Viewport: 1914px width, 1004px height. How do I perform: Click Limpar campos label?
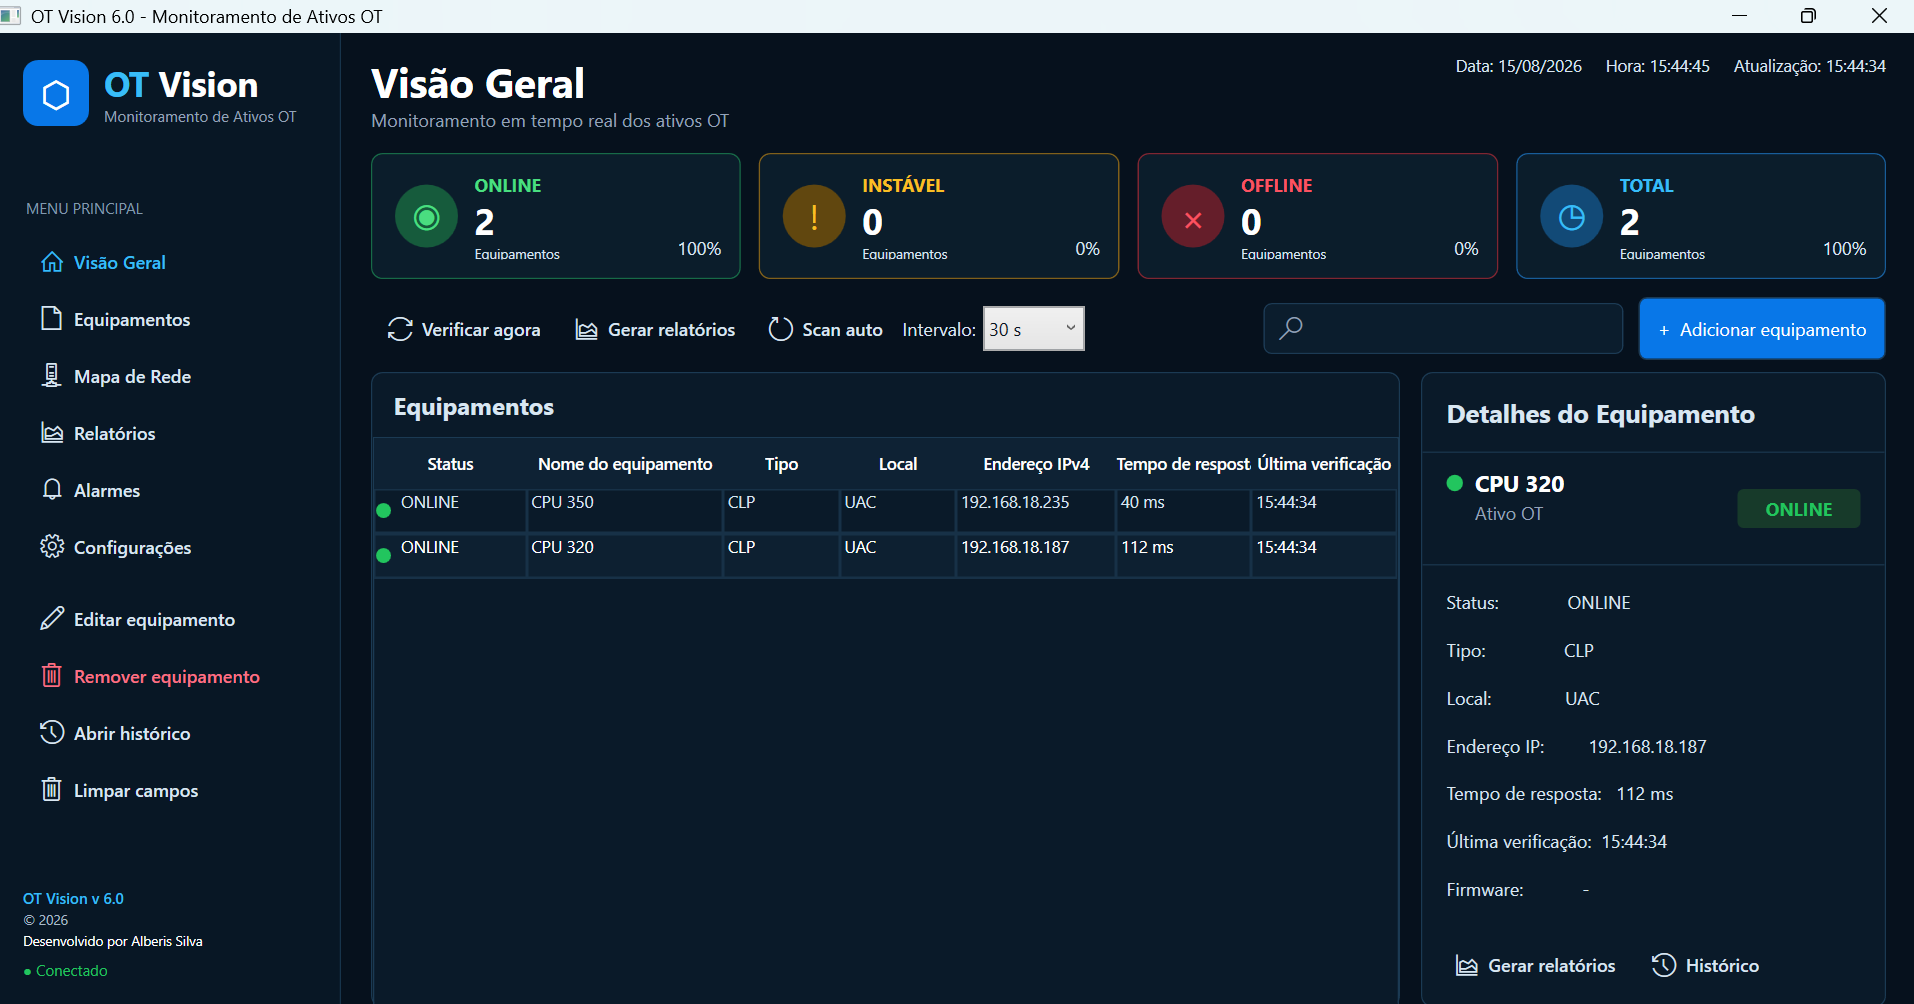click(x=136, y=791)
